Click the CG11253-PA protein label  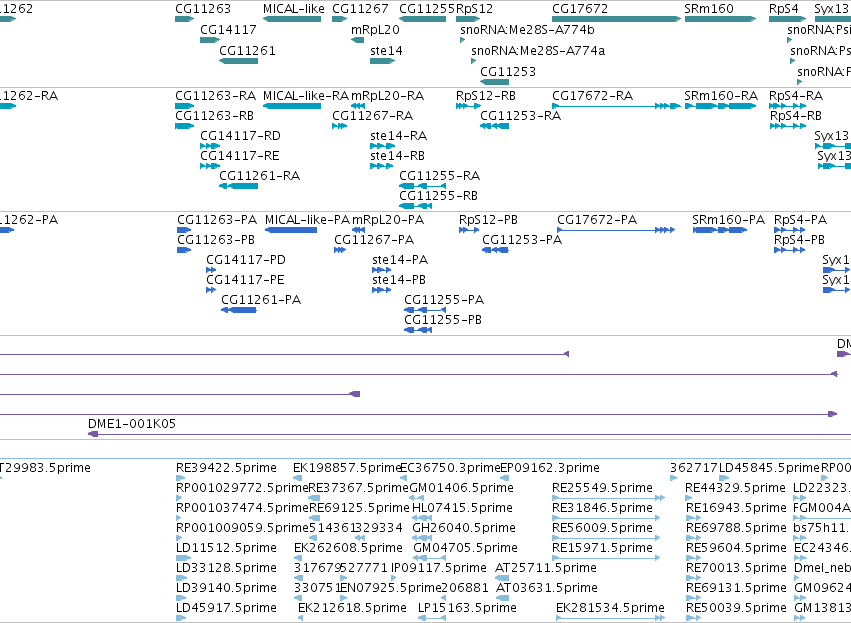pos(522,240)
